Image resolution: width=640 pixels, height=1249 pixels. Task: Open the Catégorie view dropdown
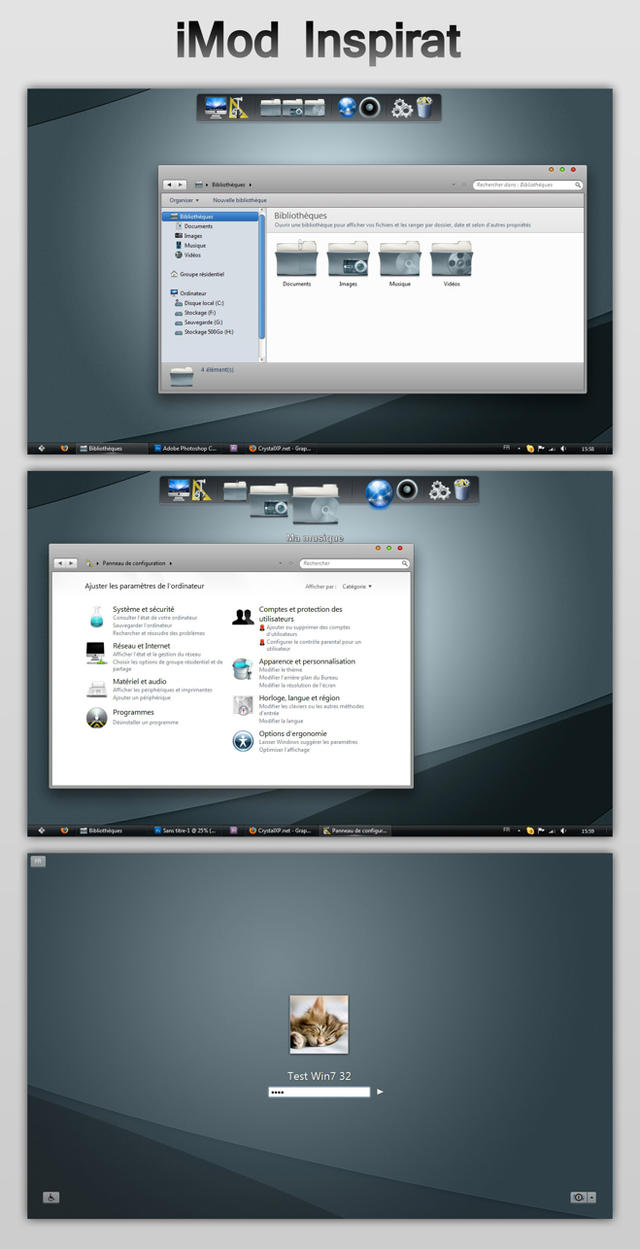pyautogui.click(x=357, y=586)
